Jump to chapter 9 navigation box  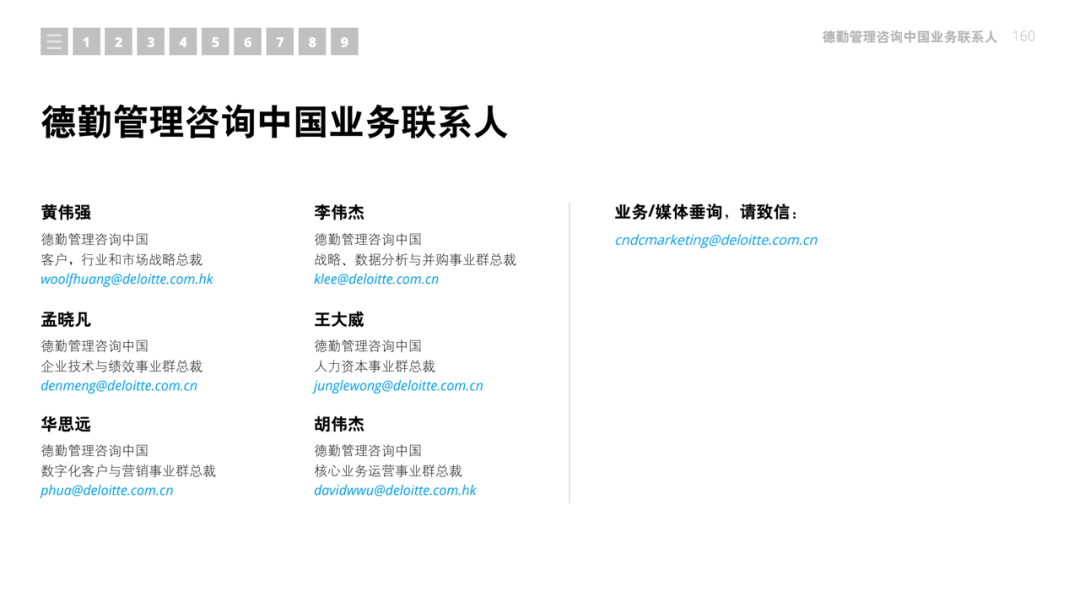[x=344, y=41]
